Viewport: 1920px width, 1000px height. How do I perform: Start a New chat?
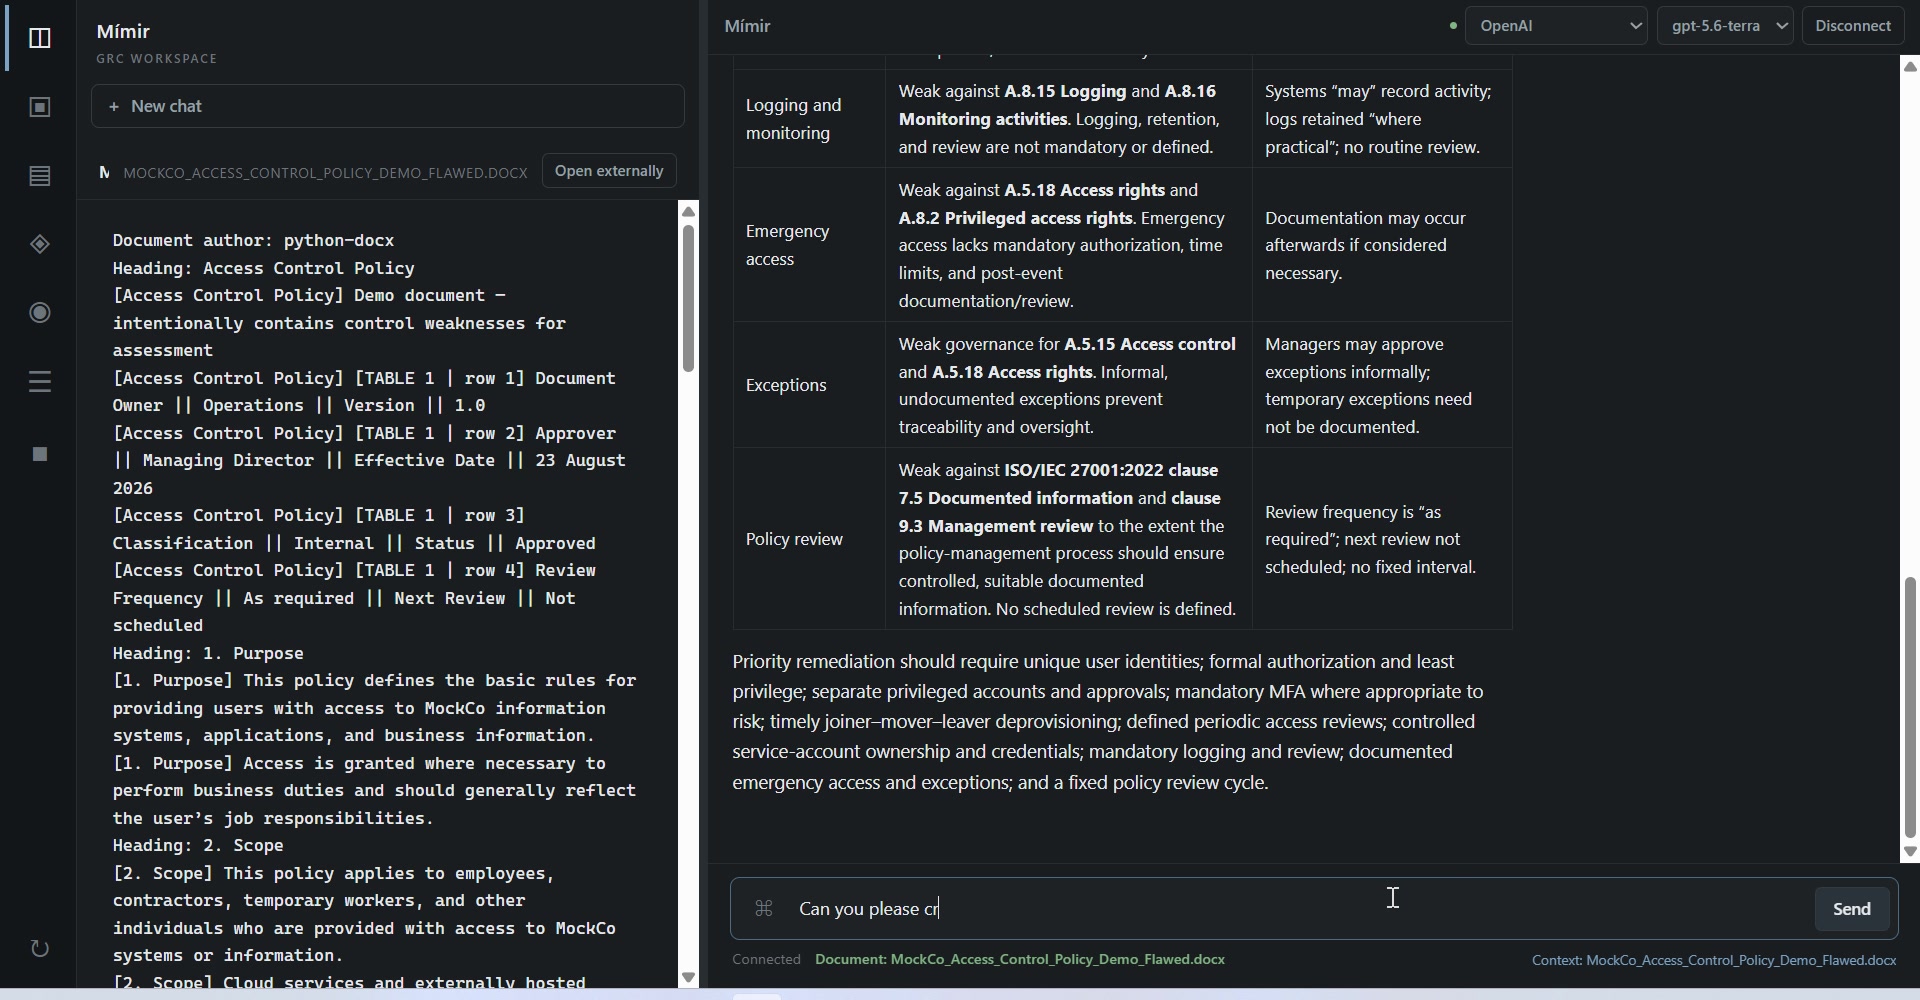388,106
